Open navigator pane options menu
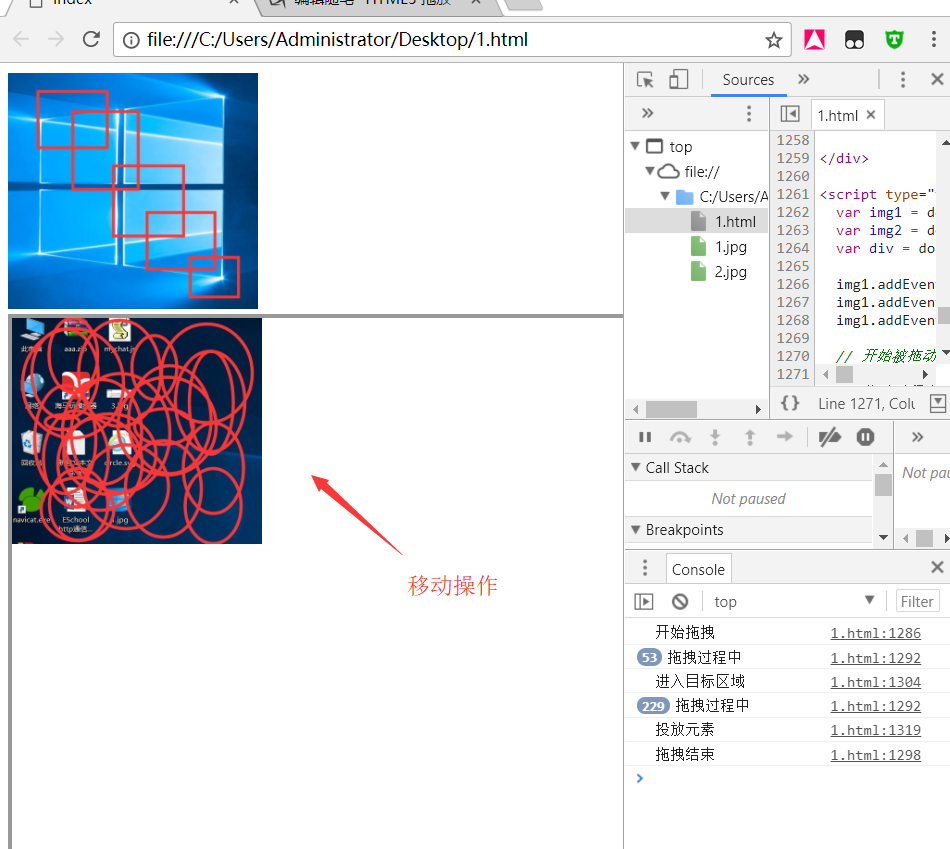 pos(749,113)
